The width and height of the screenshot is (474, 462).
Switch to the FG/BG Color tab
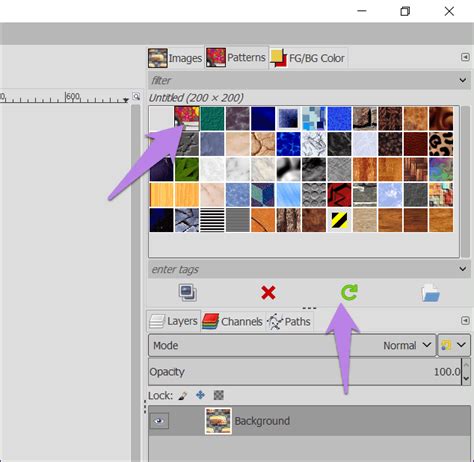coord(308,58)
